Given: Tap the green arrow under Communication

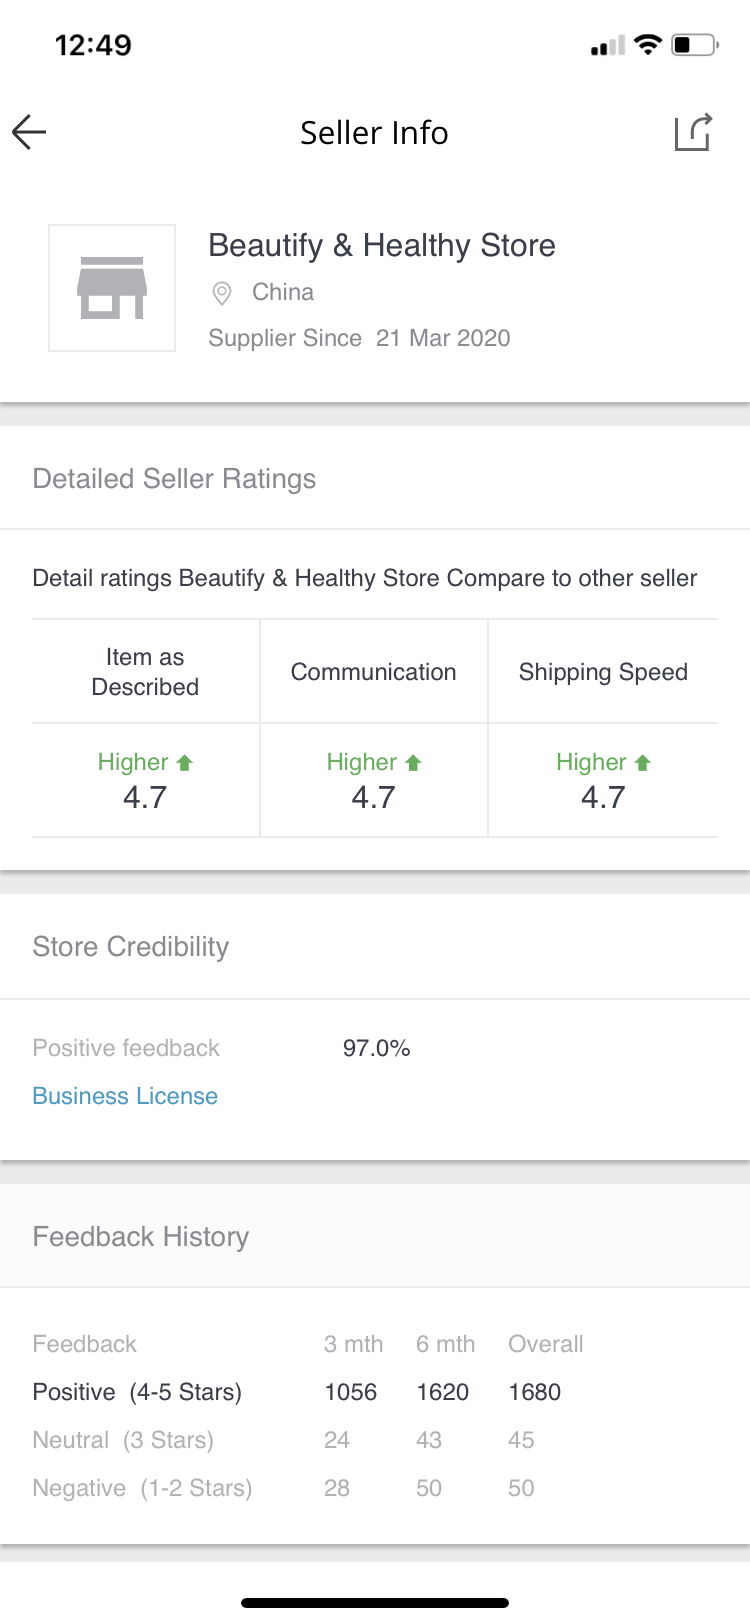Looking at the screenshot, I should pyautogui.click(x=414, y=763).
